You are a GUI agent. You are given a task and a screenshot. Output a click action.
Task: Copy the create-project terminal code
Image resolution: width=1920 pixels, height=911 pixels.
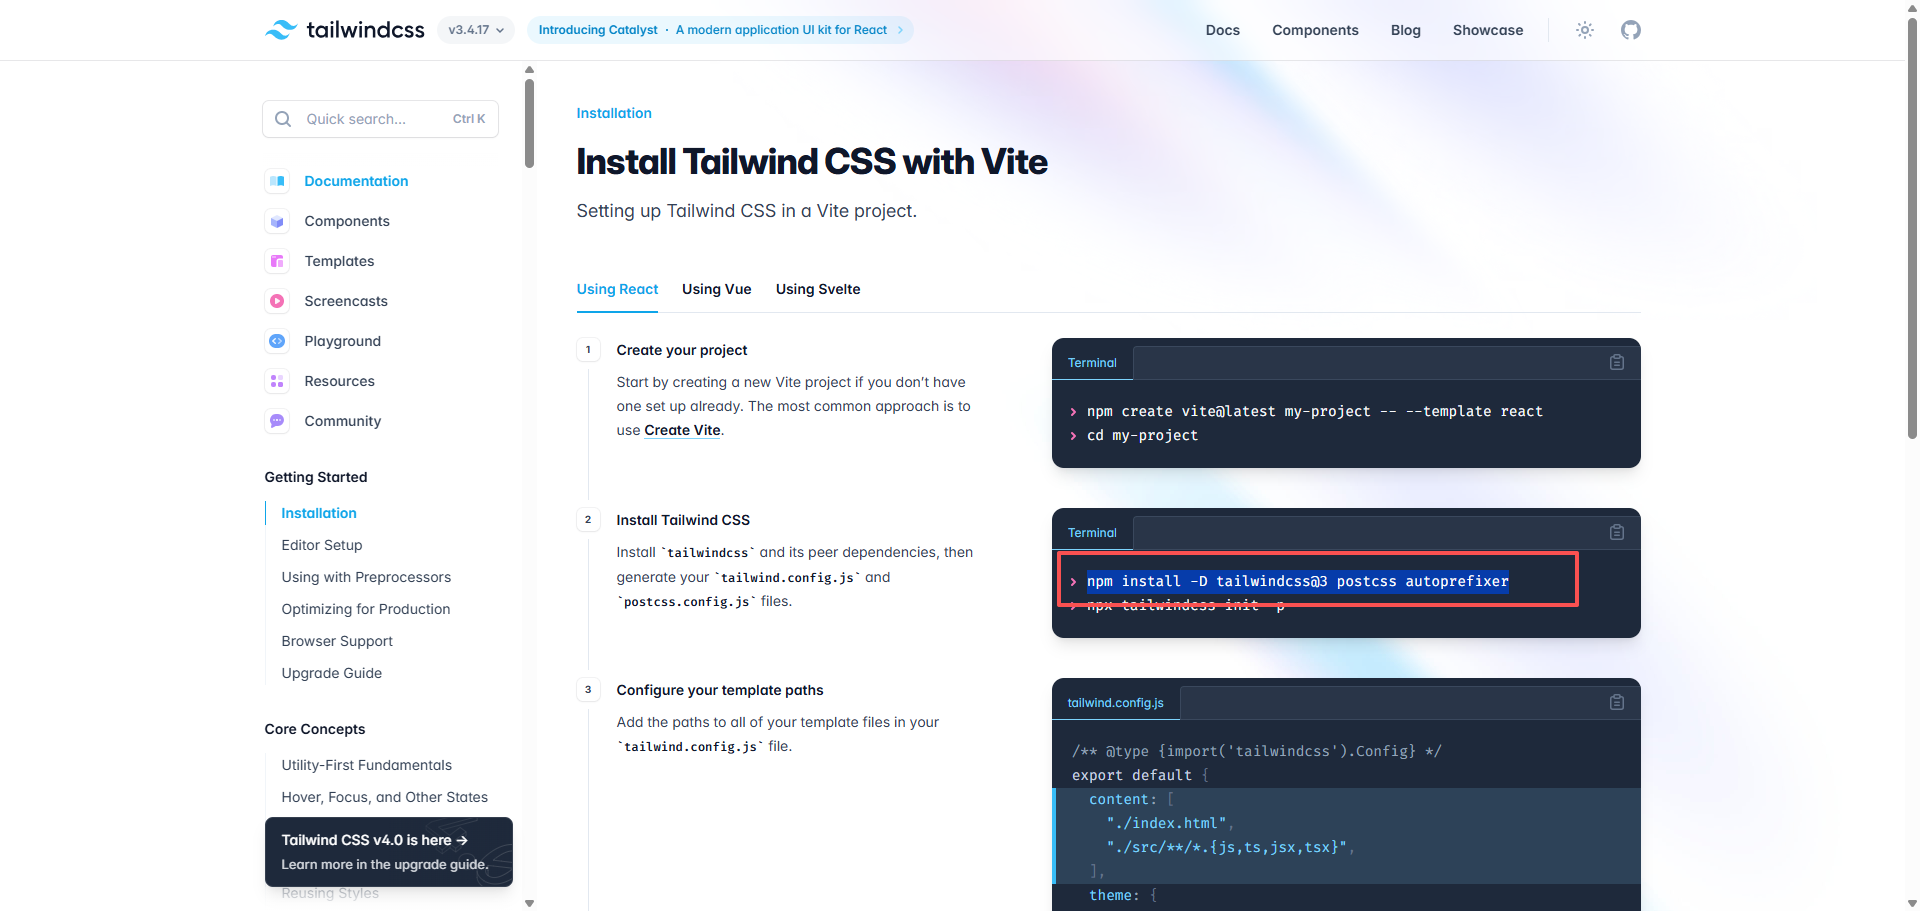coord(1617,362)
